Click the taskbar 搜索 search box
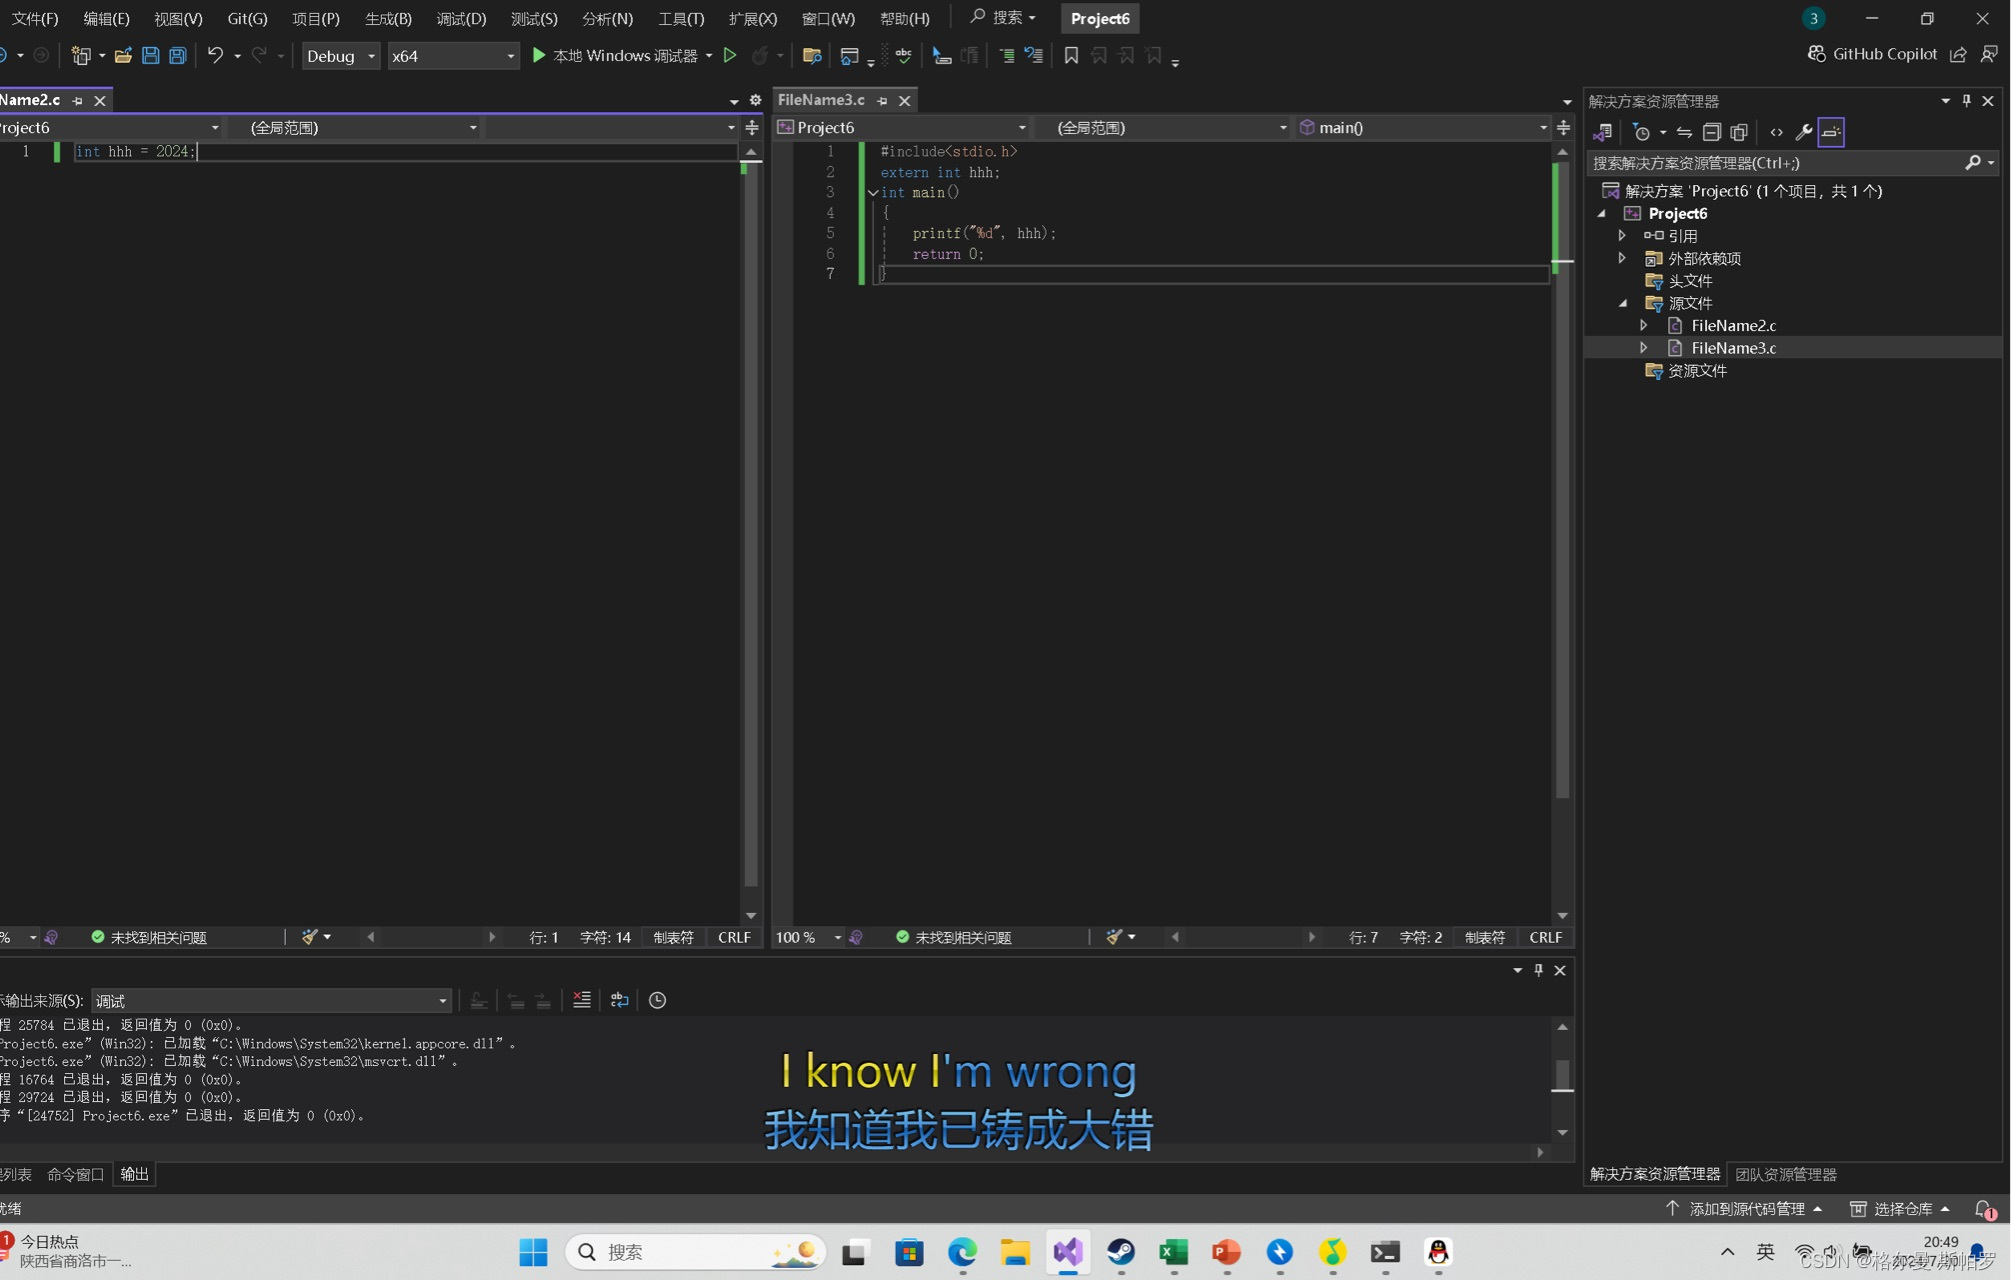2011x1280 pixels. (x=695, y=1252)
